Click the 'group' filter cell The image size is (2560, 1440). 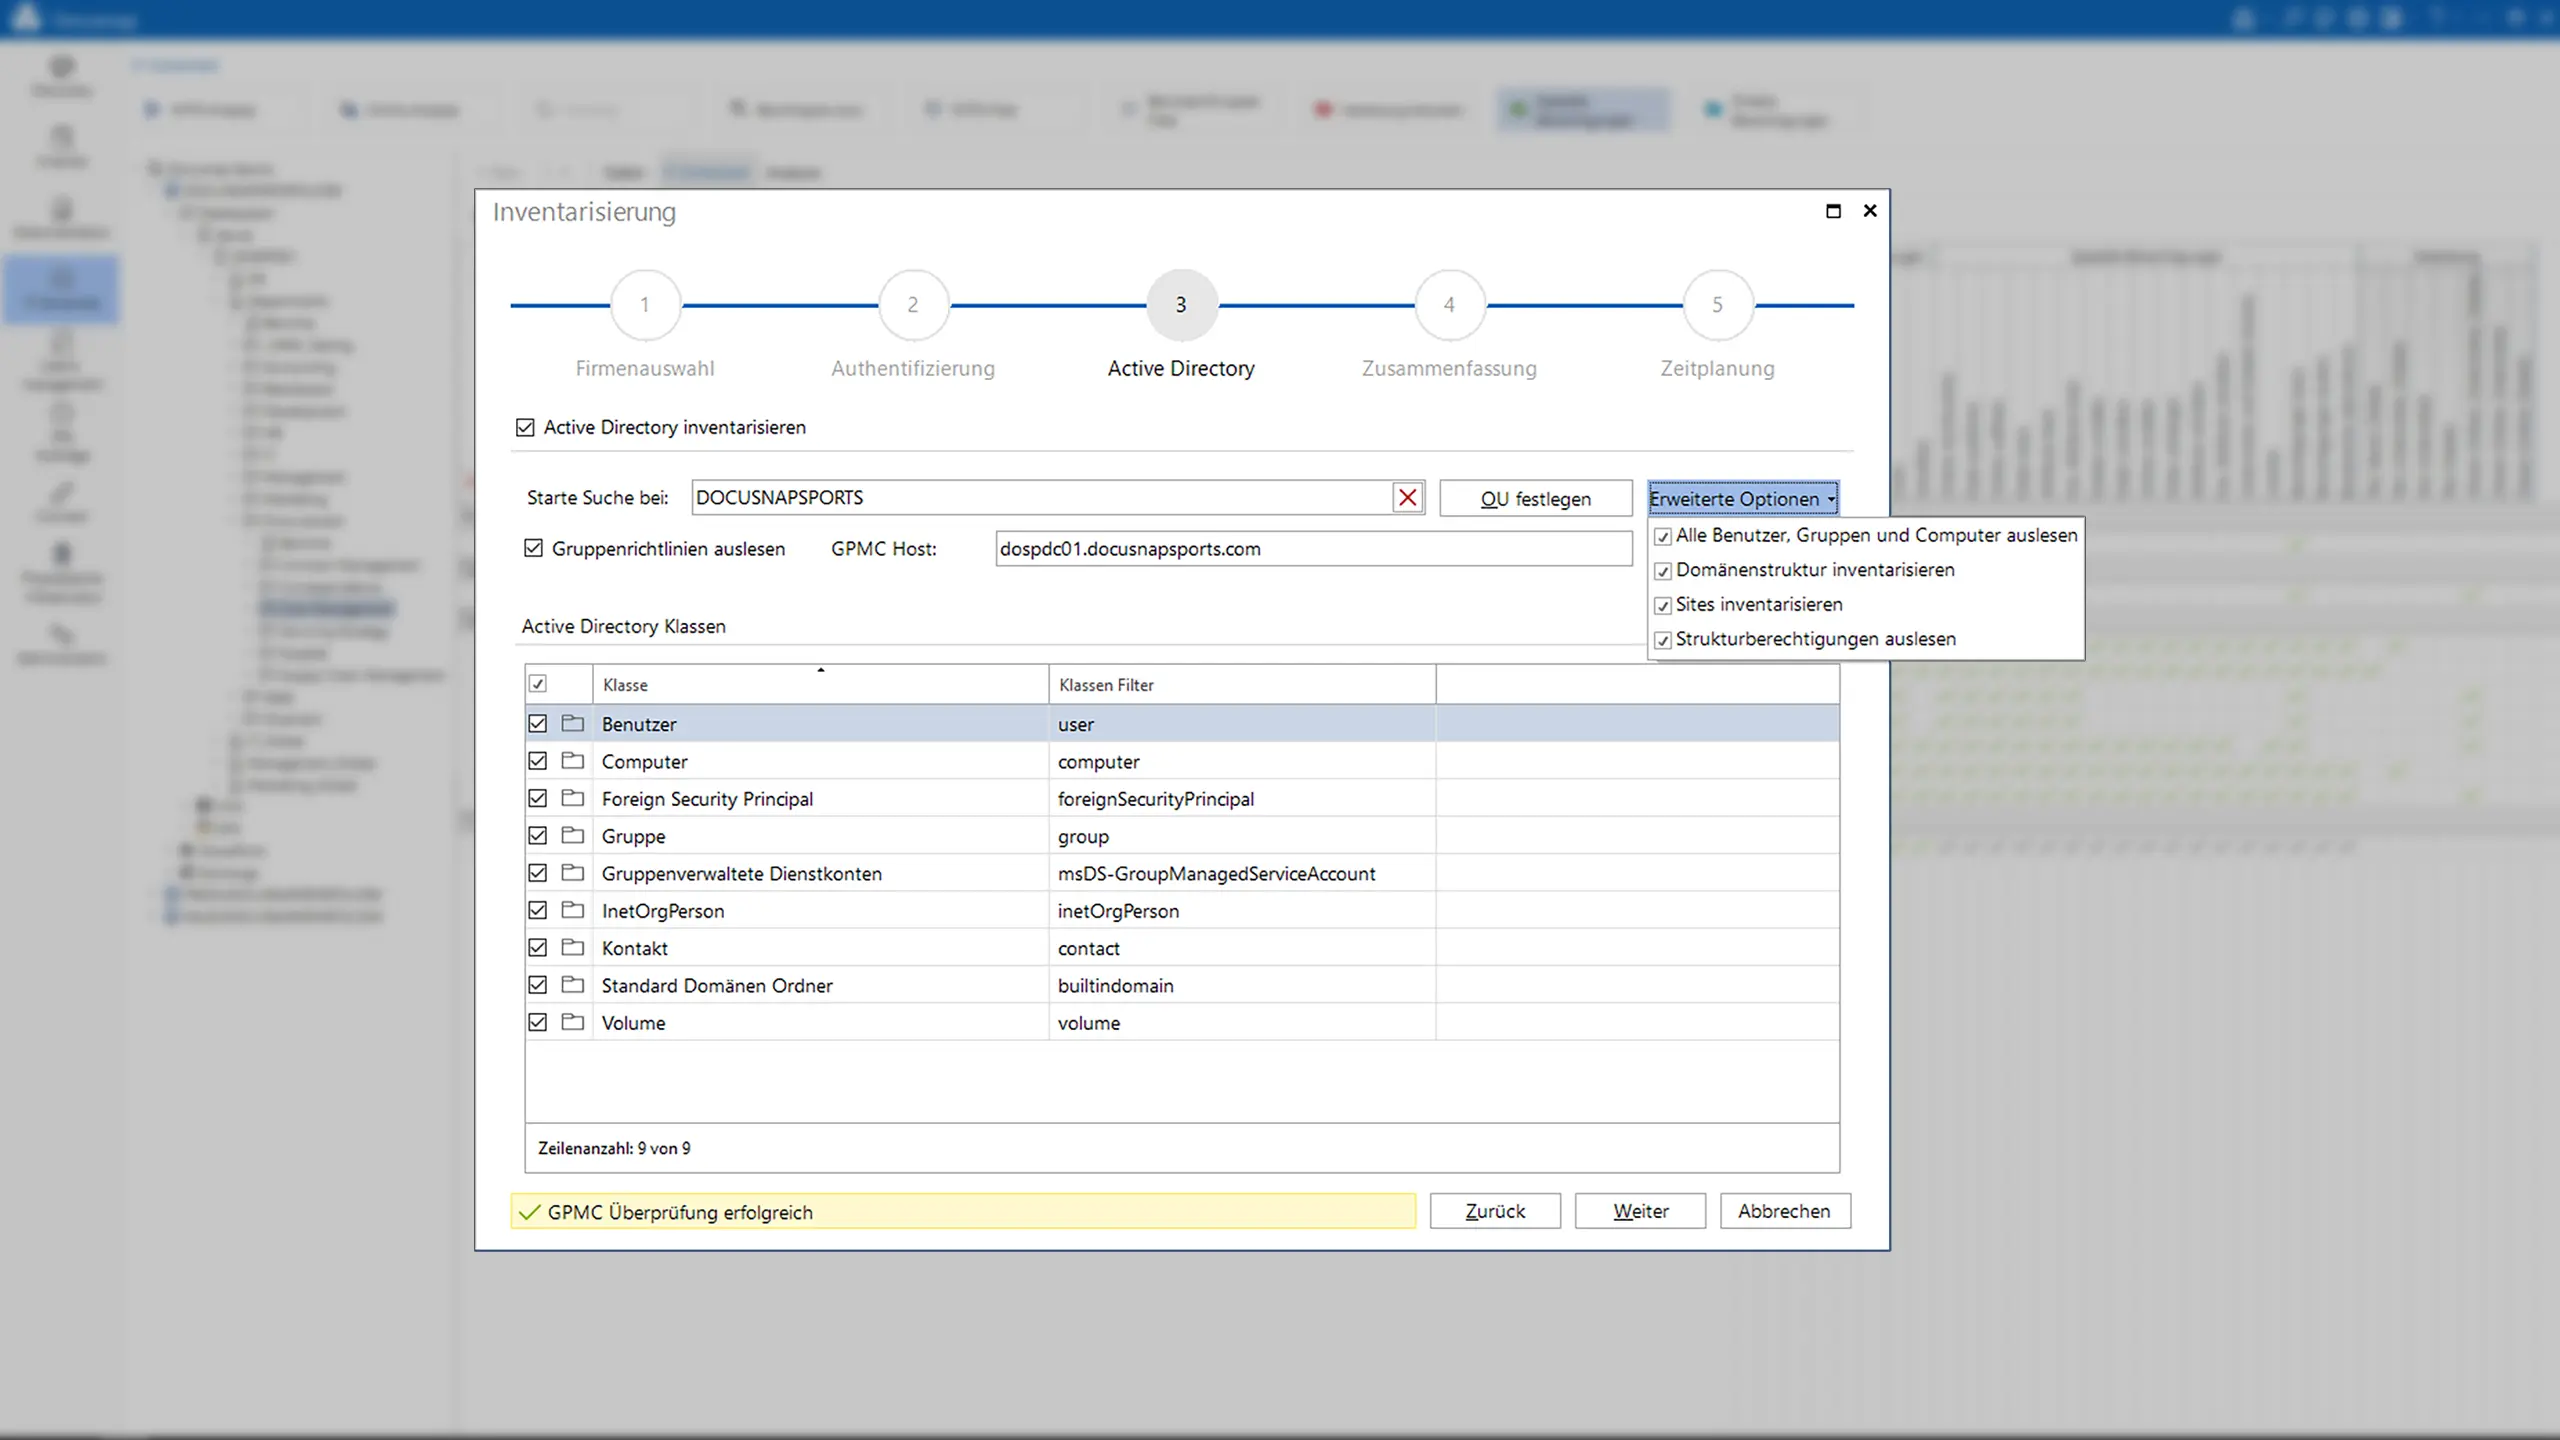(1242, 835)
